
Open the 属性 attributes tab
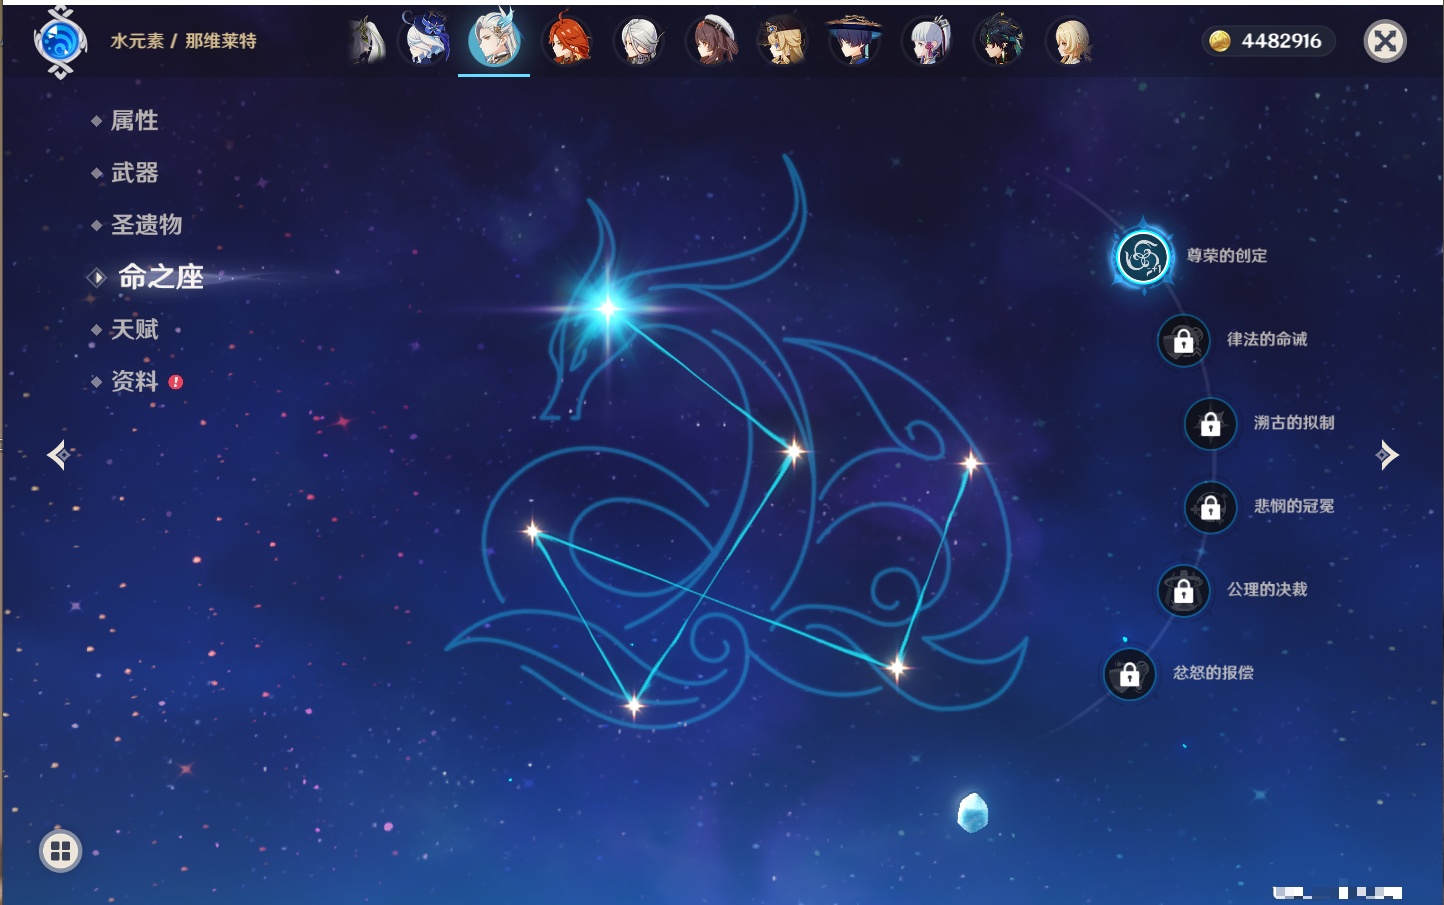(135, 121)
